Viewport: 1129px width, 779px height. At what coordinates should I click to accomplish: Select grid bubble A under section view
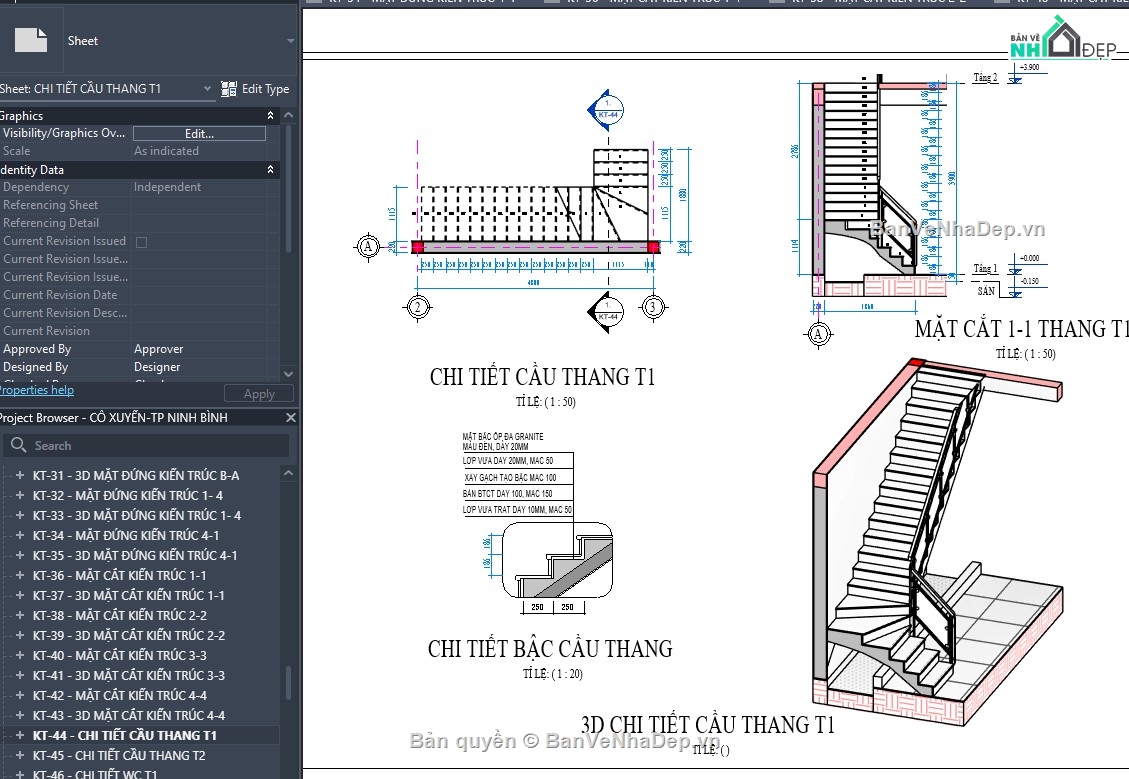(818, 334)
